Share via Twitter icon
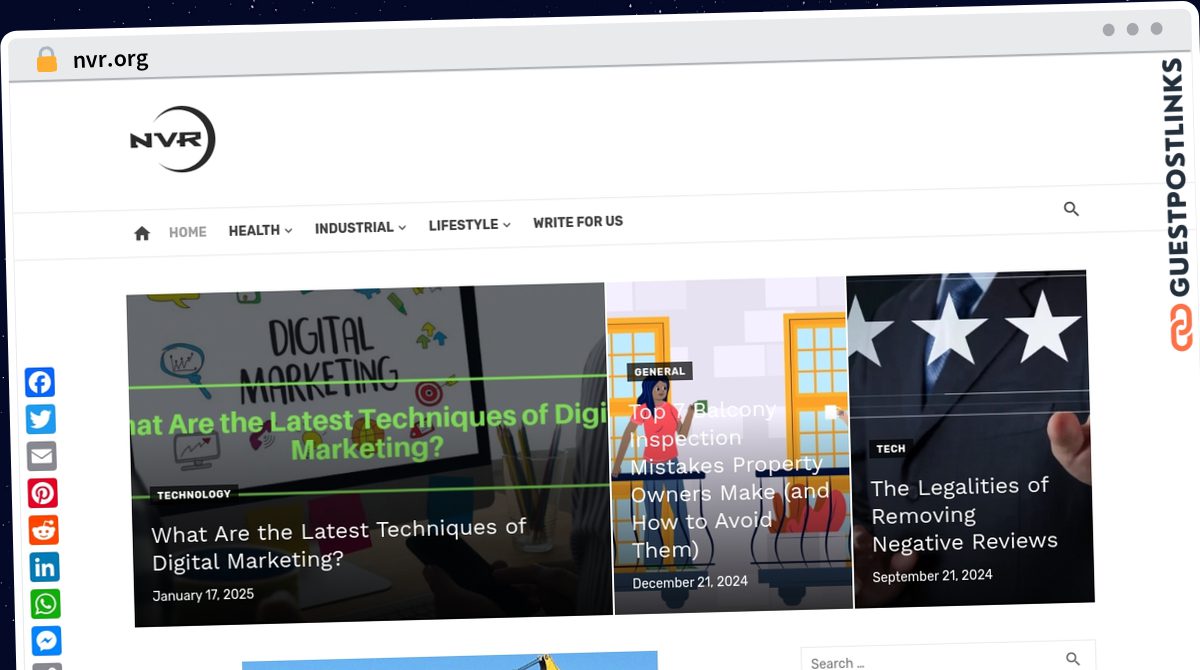1200x670 pixels. pos(41,420)
